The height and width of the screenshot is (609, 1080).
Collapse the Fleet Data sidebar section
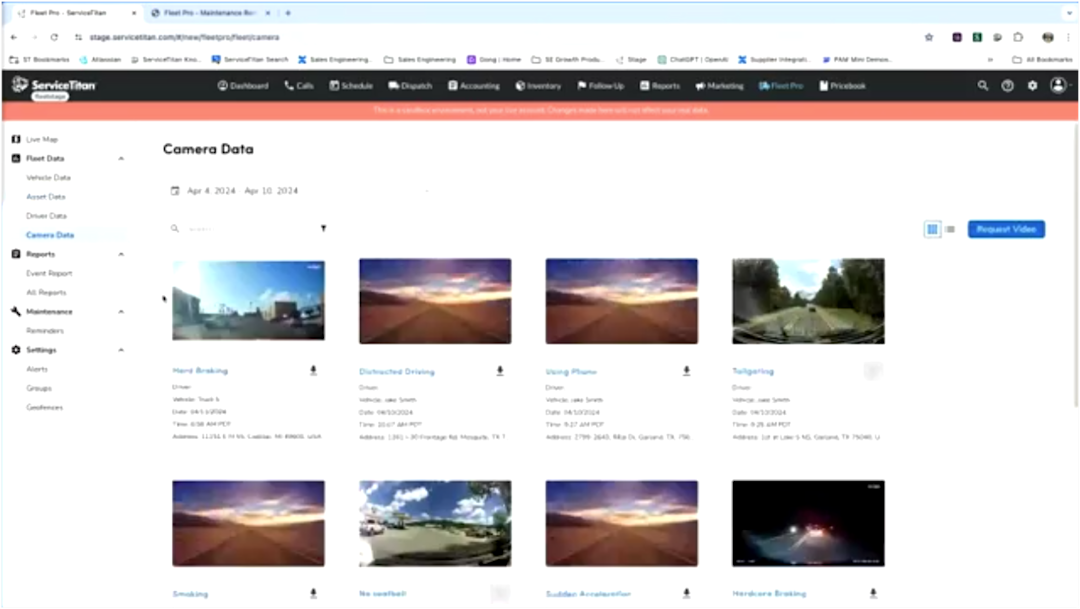click(x=121, y=158)
